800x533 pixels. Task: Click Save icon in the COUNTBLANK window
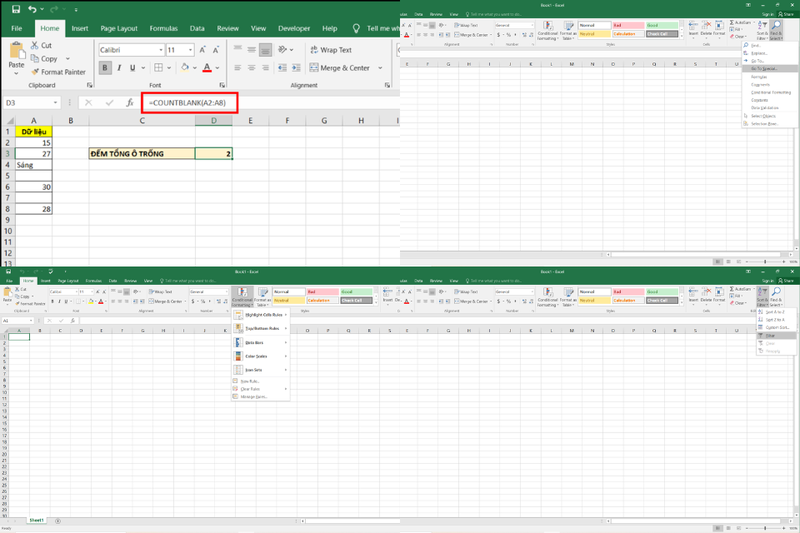click(x=16, y=9)
